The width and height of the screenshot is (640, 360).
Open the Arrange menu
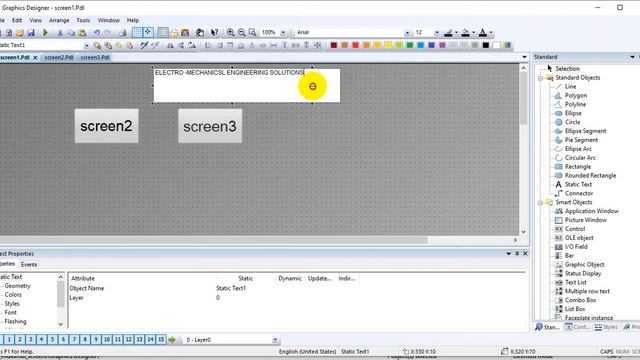59,20
